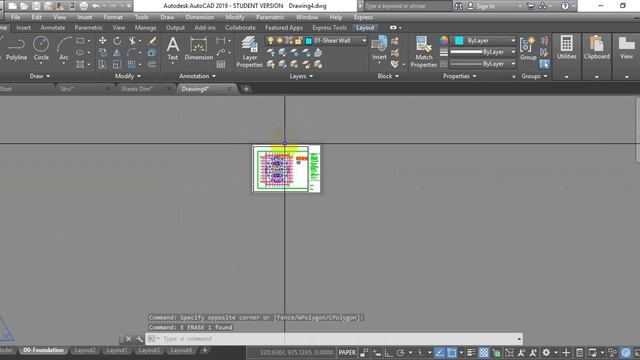Screen dimensions: 640x360
Task: Toggle polar tracking in status bar
Action: (x=400, y=353)
